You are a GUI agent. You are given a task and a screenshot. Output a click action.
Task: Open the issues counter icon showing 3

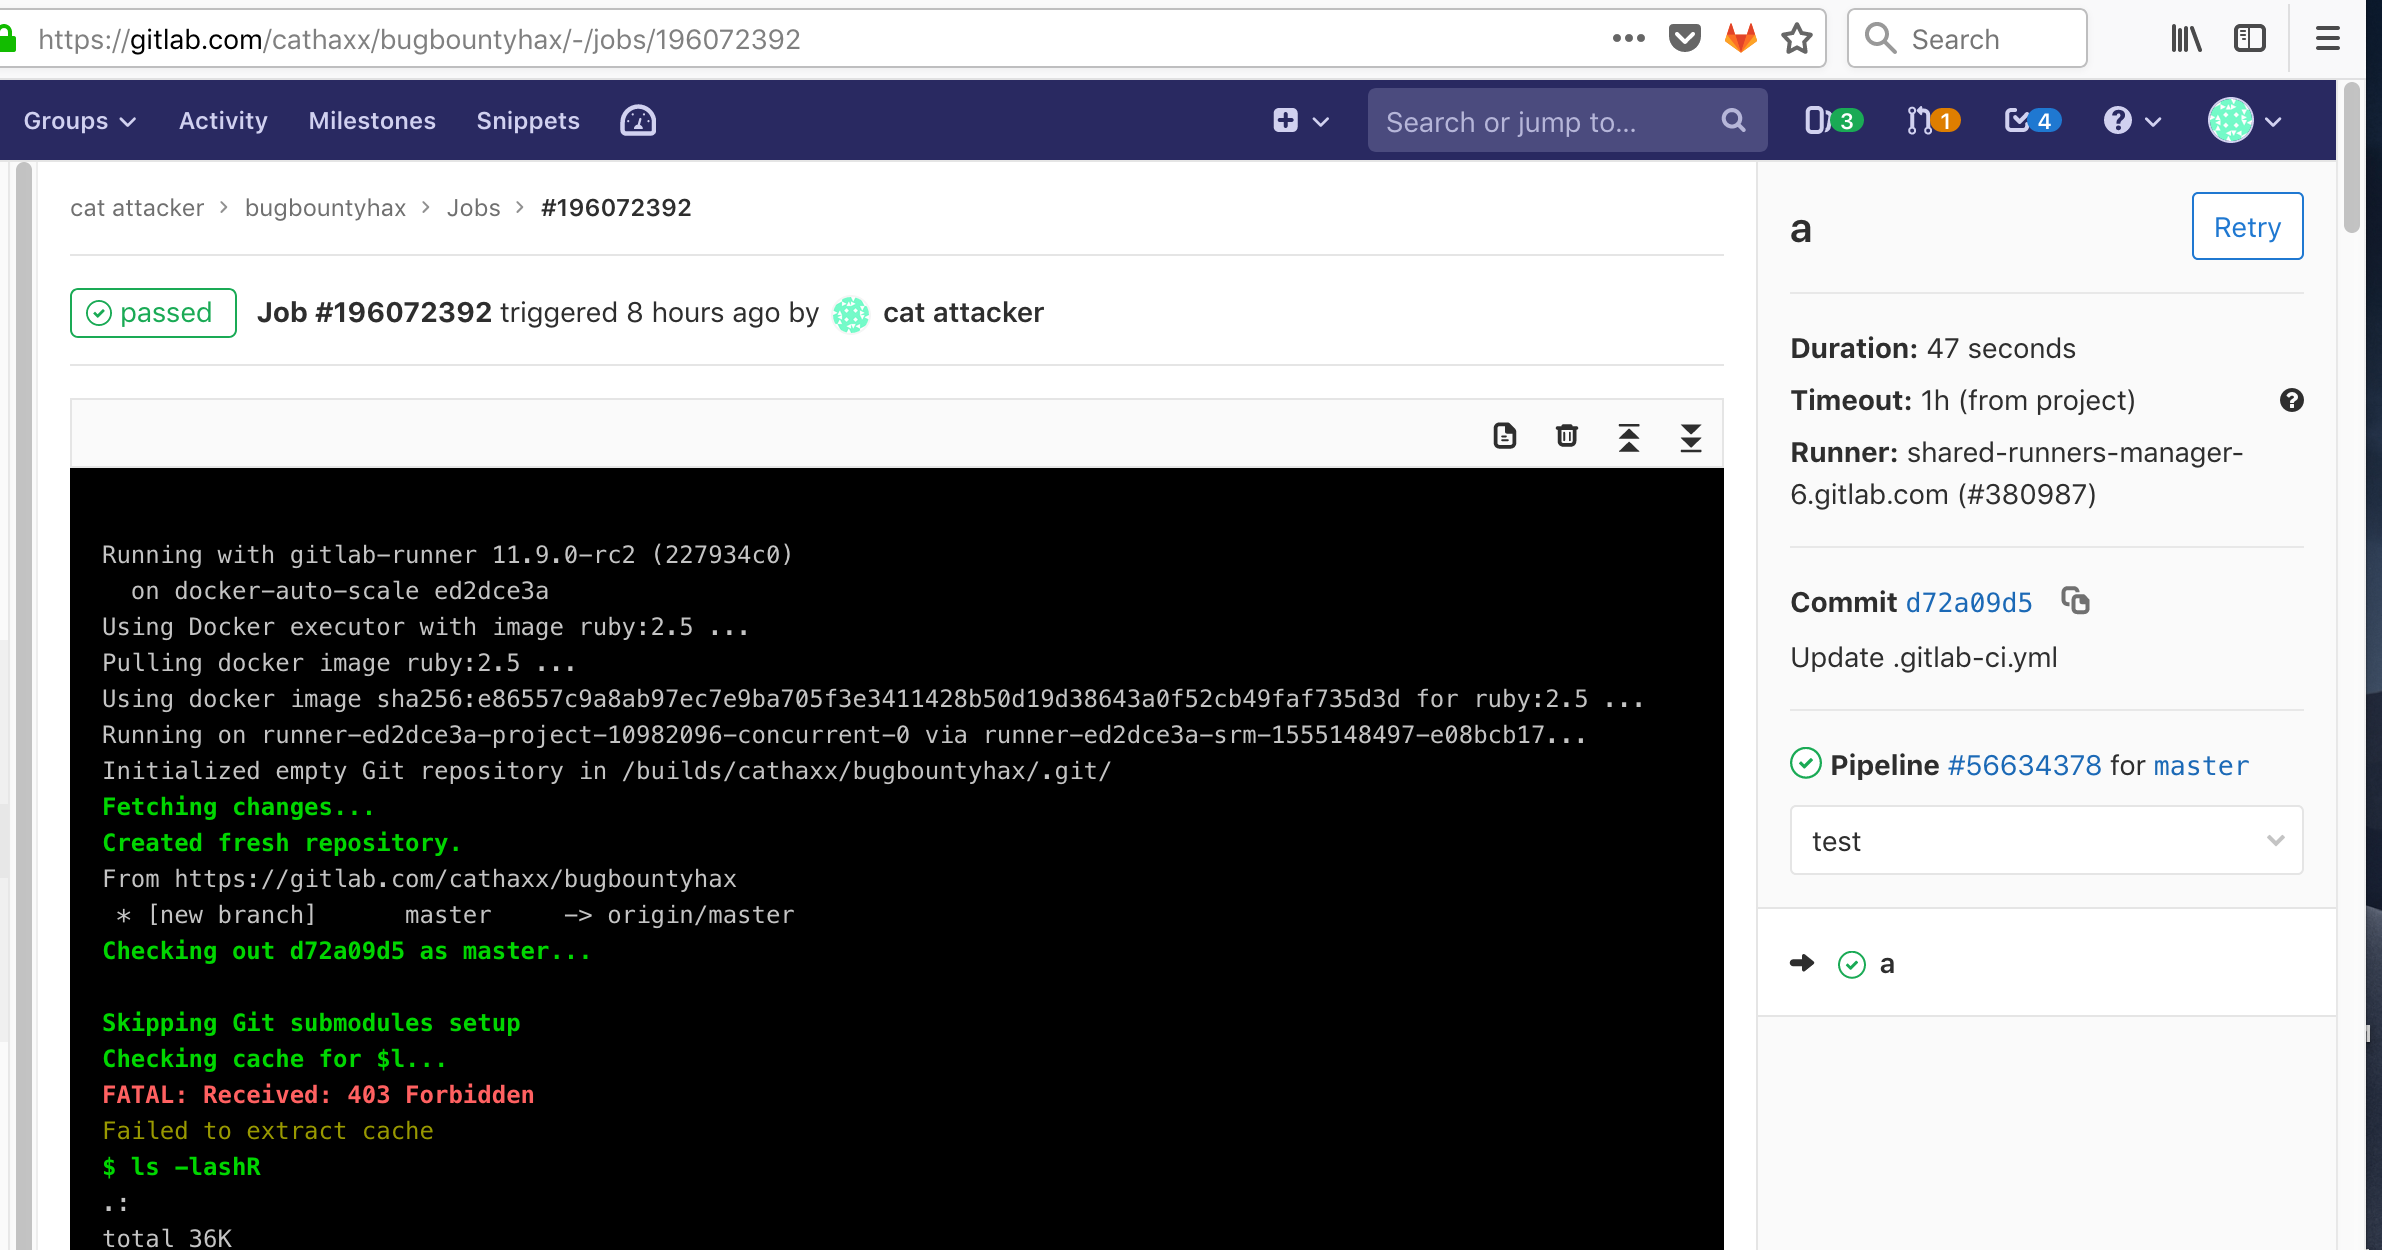tap(1832, 121)
